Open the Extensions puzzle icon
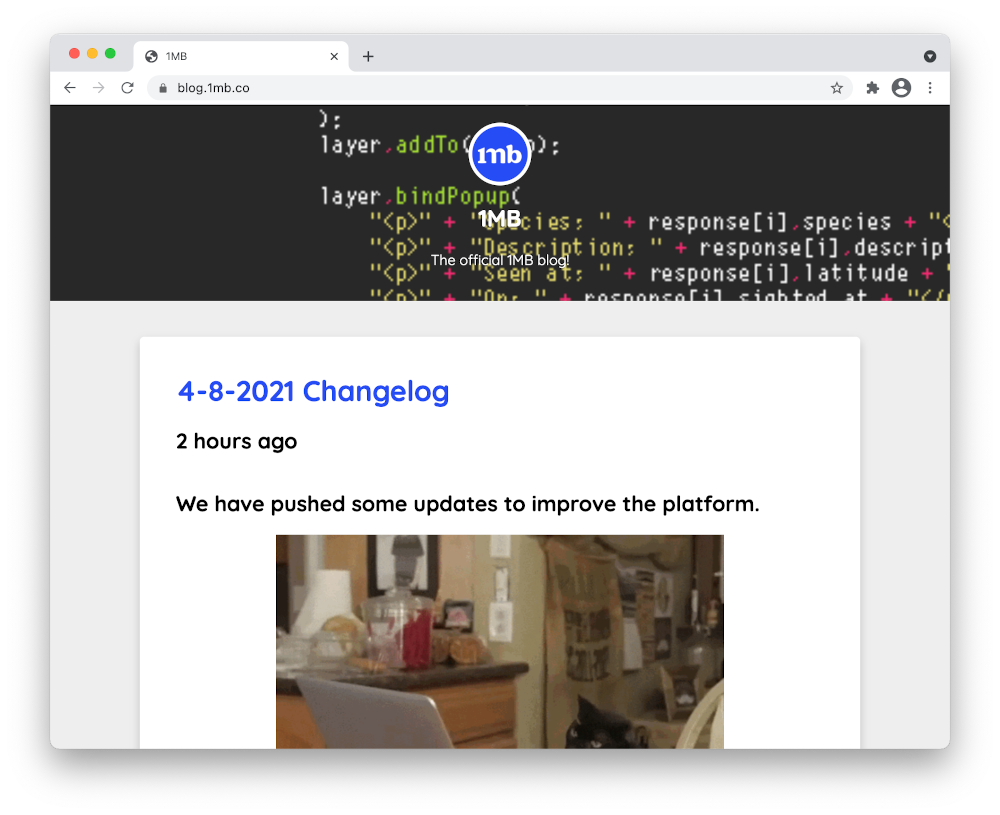Screen dimensions: 1000x815 [x=872, y=88]
